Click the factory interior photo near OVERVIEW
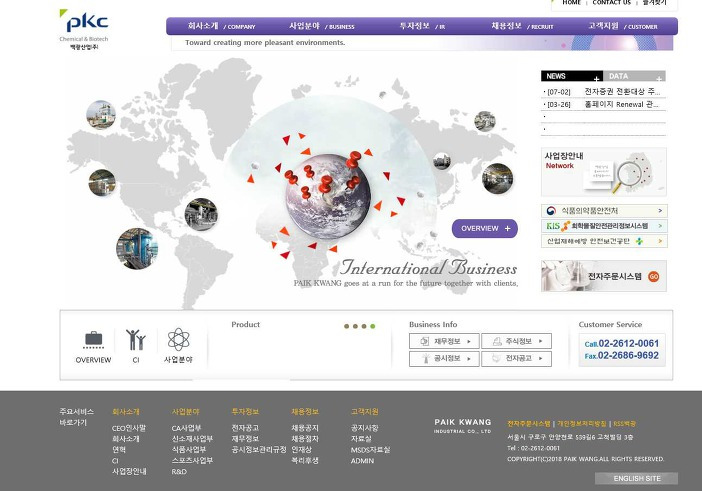 click(497, 179)
